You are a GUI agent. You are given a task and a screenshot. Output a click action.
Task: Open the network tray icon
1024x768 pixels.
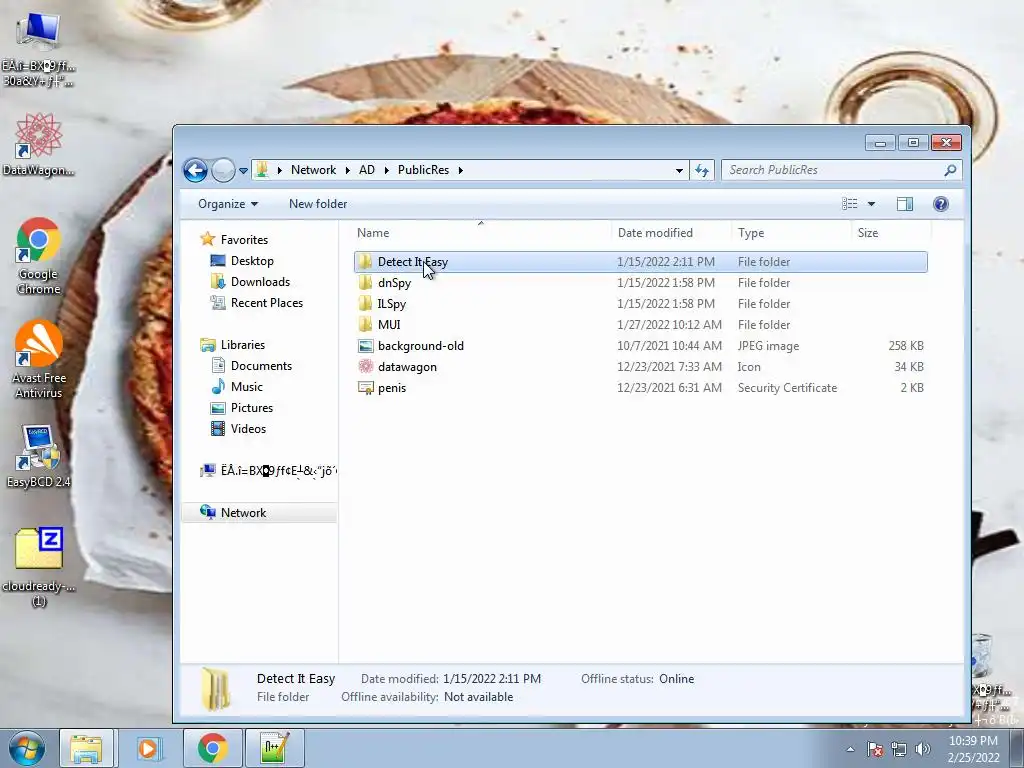899,749
